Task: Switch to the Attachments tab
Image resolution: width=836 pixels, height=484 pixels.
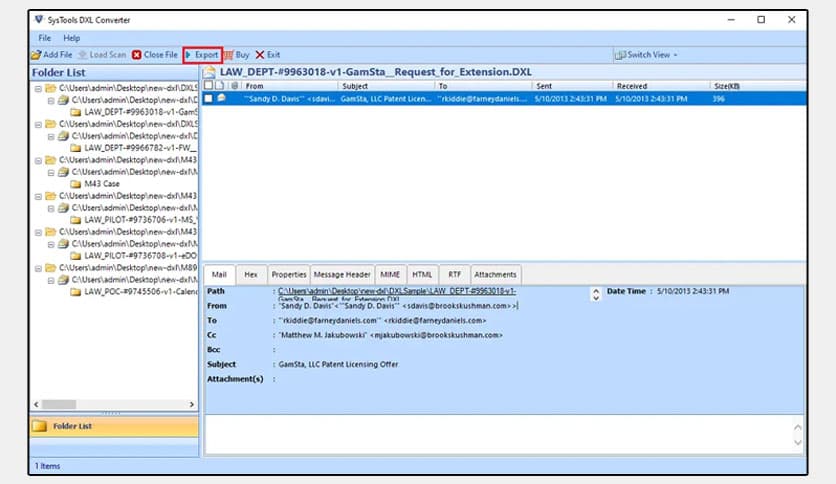Action: (495, 275)
